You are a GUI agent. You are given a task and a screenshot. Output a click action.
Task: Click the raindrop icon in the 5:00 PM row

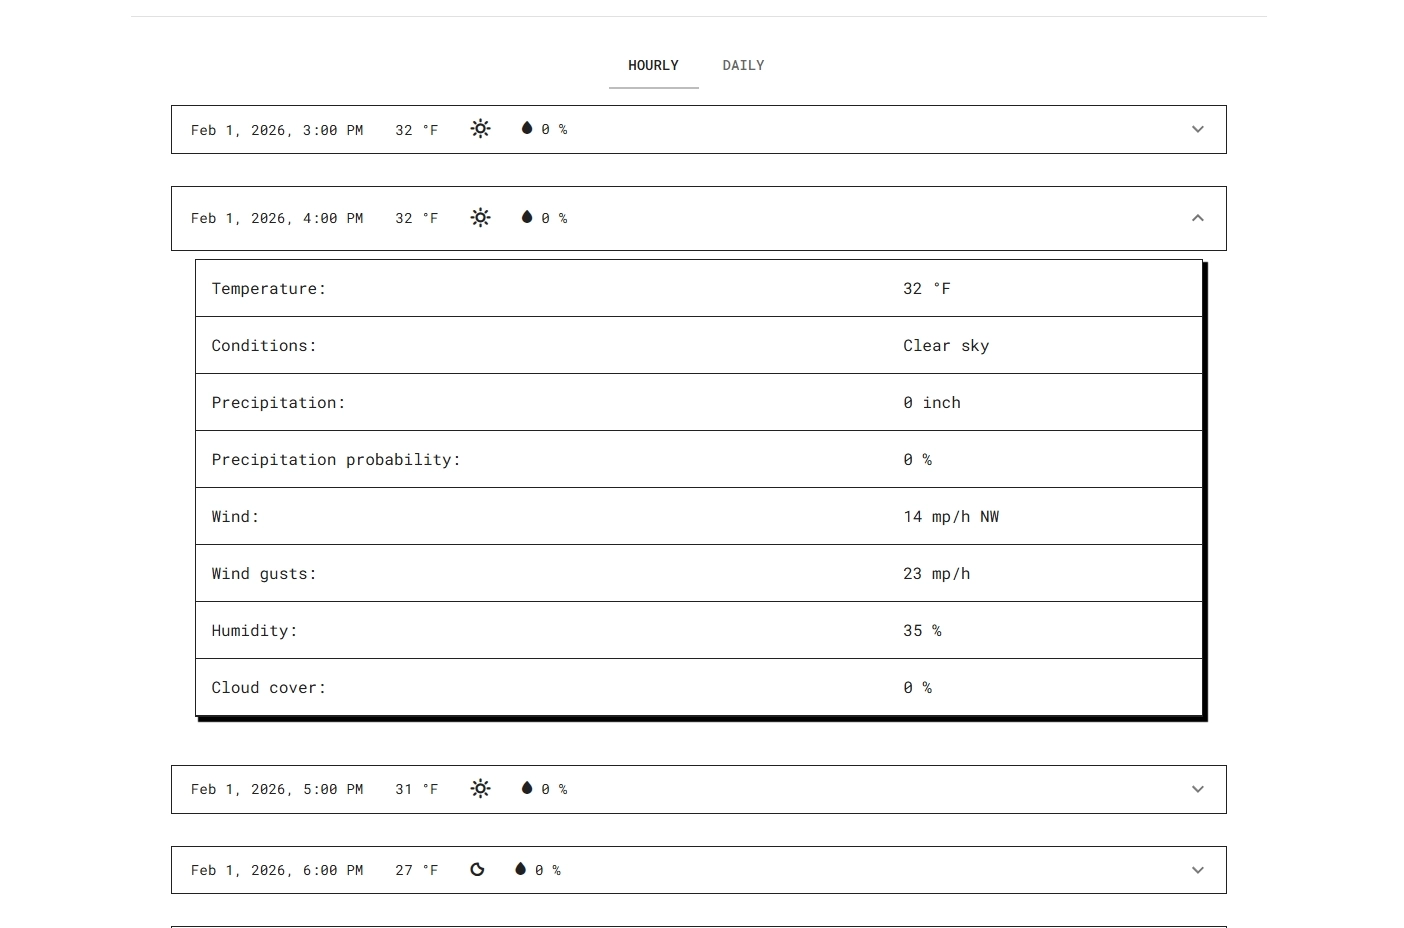coord(527,788)
